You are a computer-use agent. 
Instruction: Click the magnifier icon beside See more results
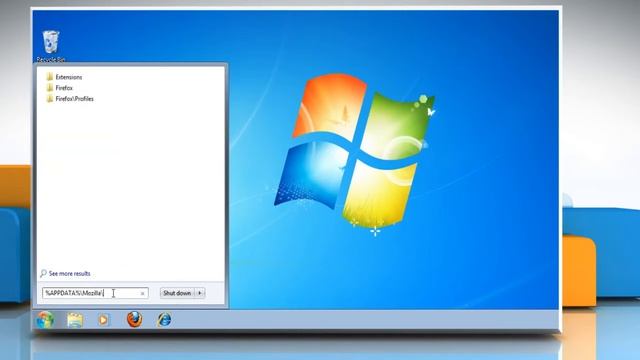[x=43, y=273]
